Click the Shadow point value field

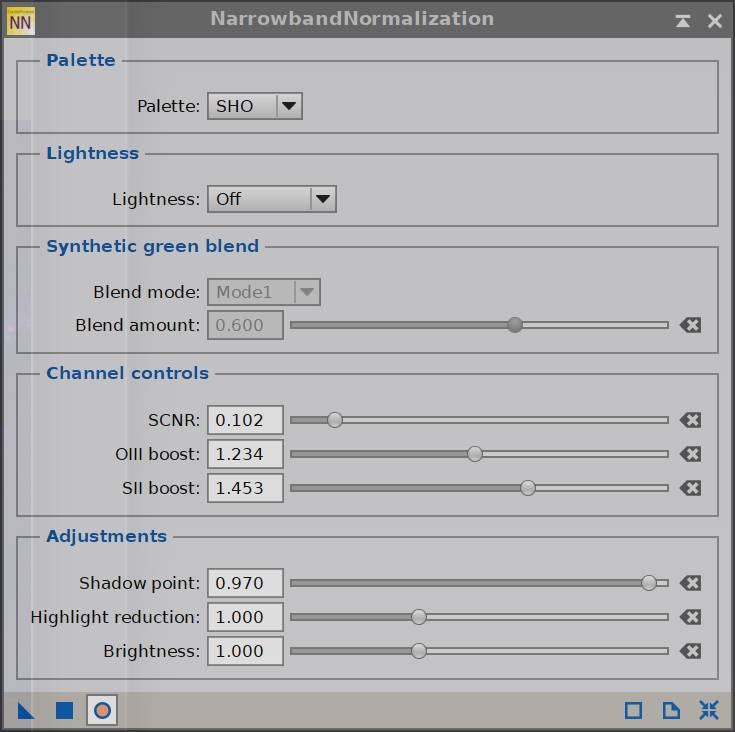pos(245,583)
